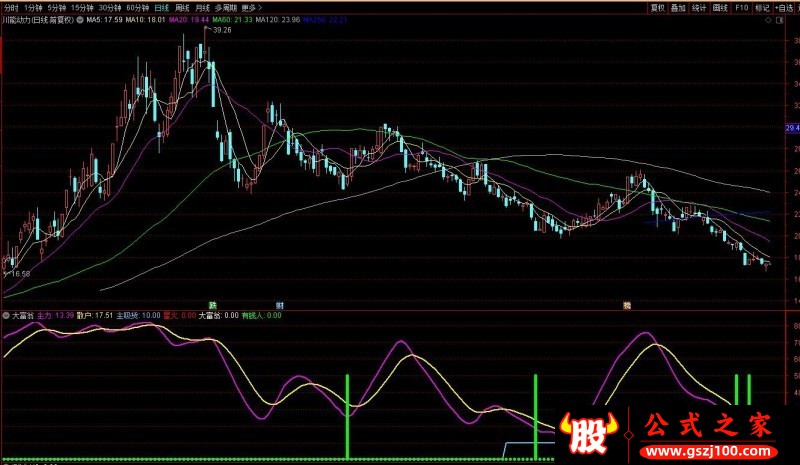800x465 pixels.
Task: Expand the 更多 periods menu
Action: coord(249,6)
